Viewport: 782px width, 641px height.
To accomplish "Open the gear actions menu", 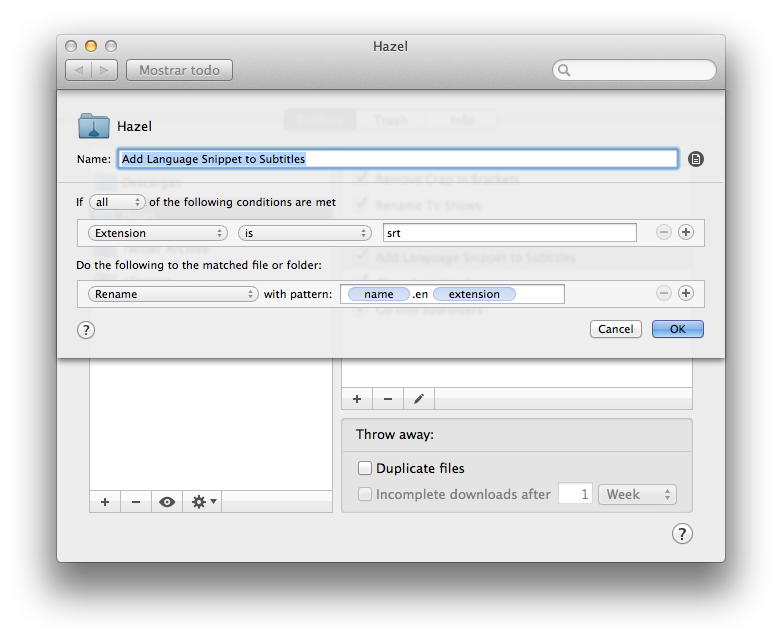I will (x=202, y=502).
